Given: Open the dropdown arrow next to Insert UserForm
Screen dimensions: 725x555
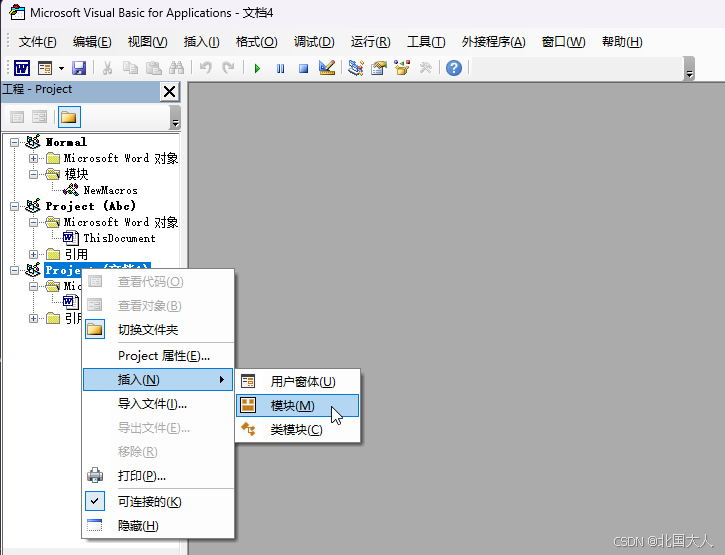Looking at the screenshot, I should point(61,68).
